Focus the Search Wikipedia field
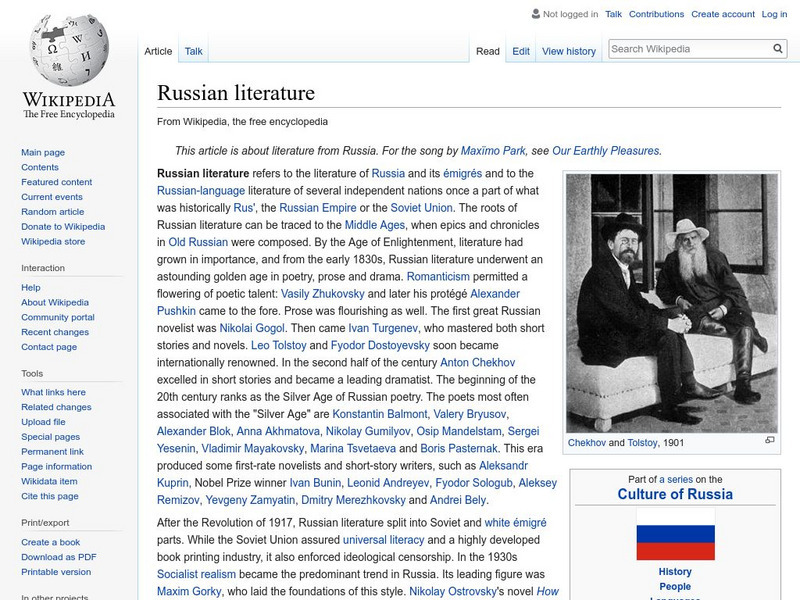Viewport: 800px width, 600px height. [691, 49]
